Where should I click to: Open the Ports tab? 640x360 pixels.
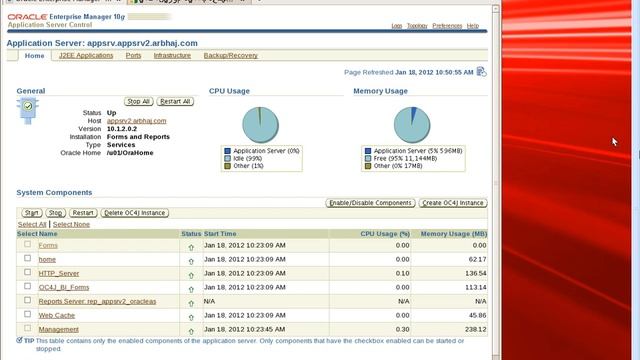133,55
